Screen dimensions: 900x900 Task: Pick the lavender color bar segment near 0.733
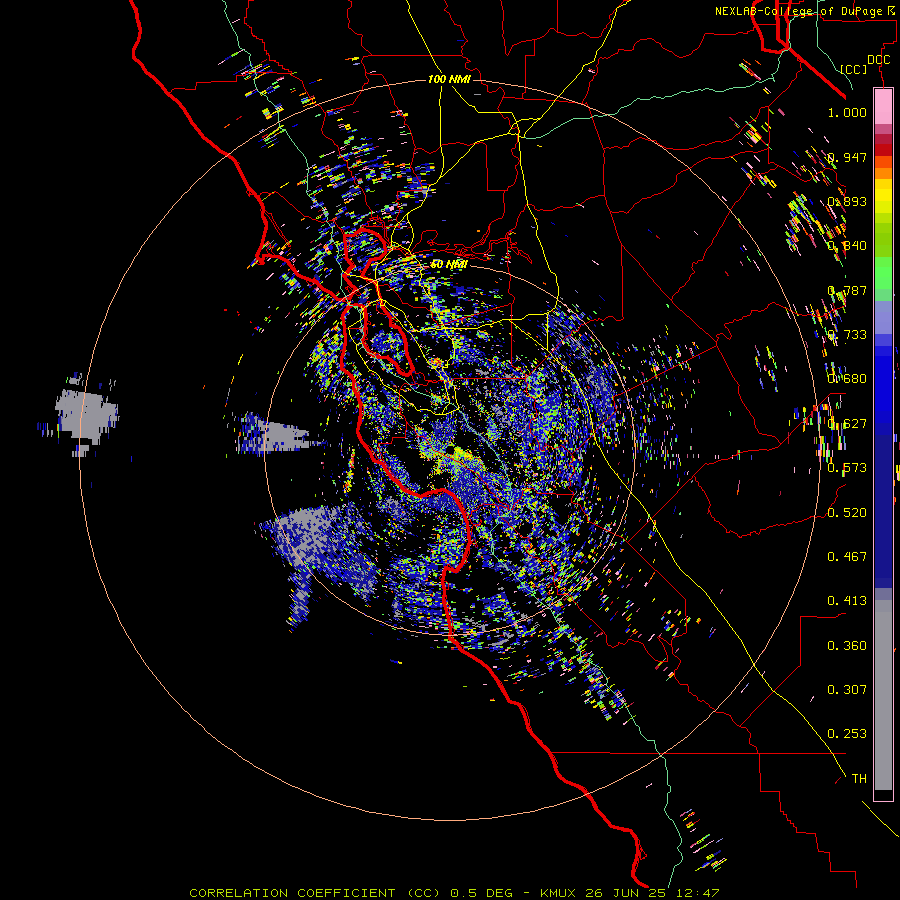[x=883, y=317]
